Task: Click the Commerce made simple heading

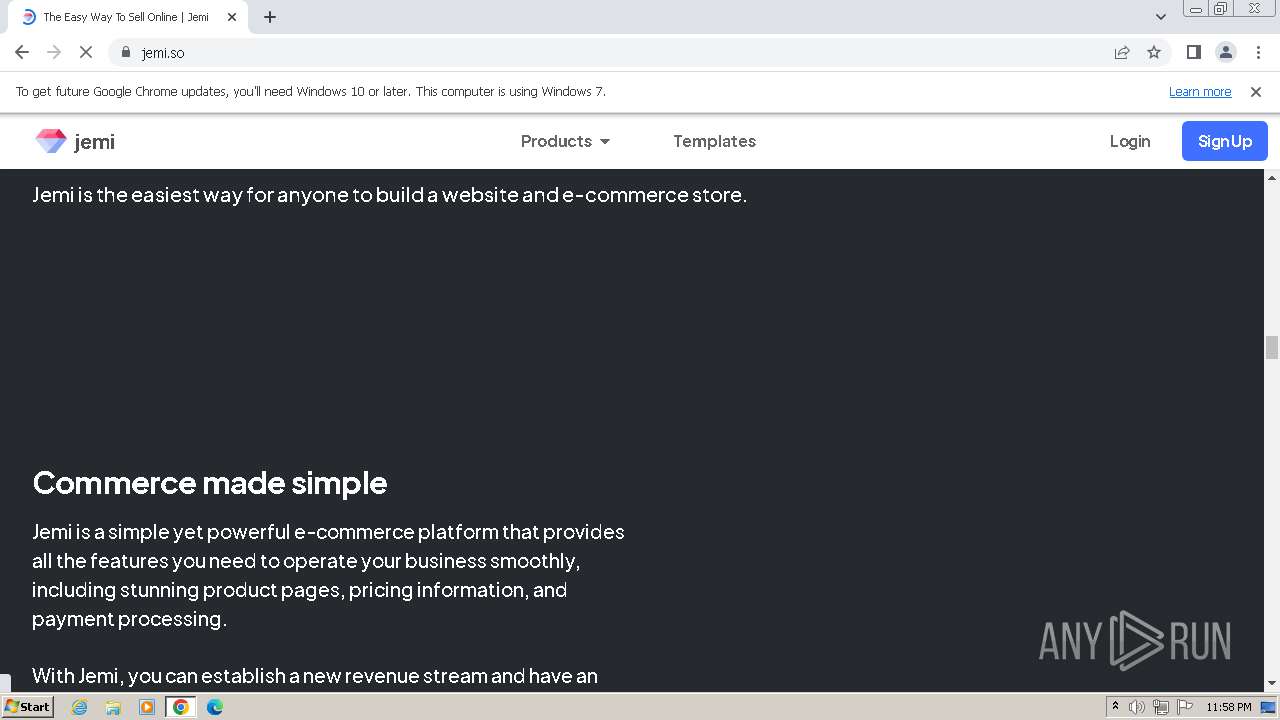Action: coord(210,483)
